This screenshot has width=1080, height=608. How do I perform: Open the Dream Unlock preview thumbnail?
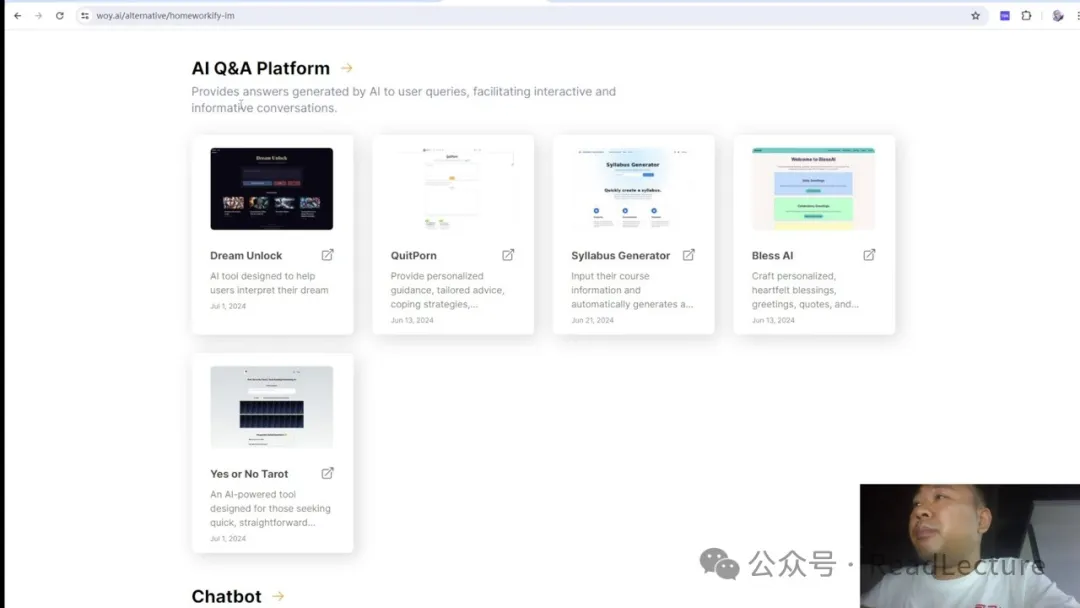coord(271,189)
